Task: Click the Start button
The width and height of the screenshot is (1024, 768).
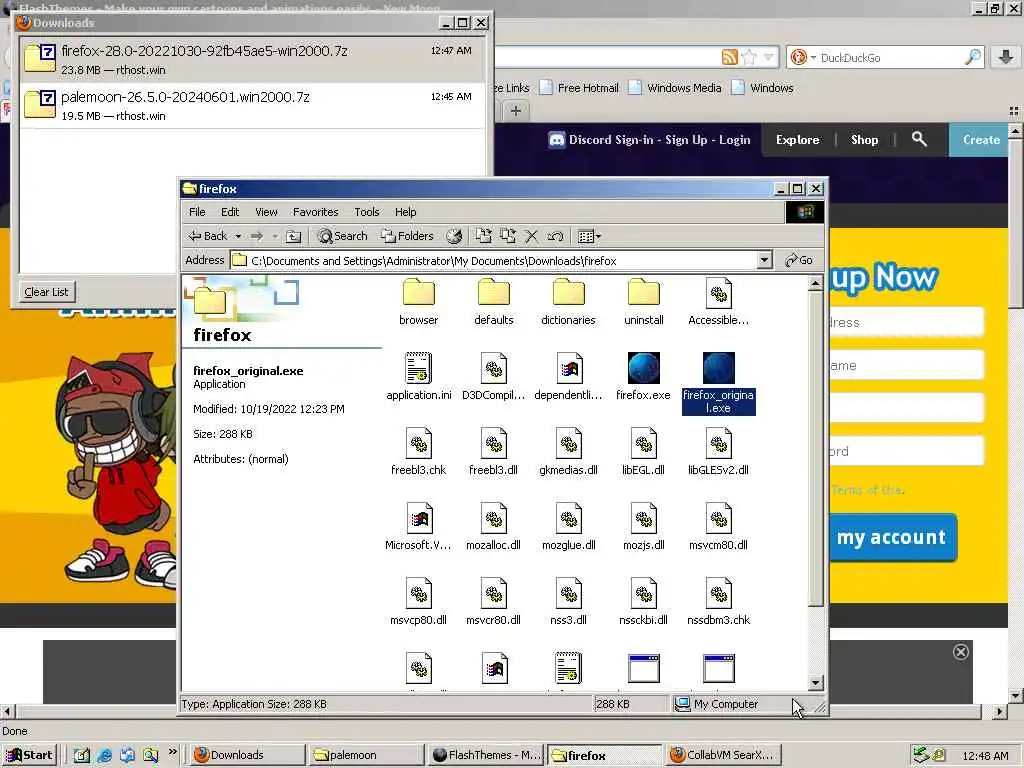Action: point(29,754)
